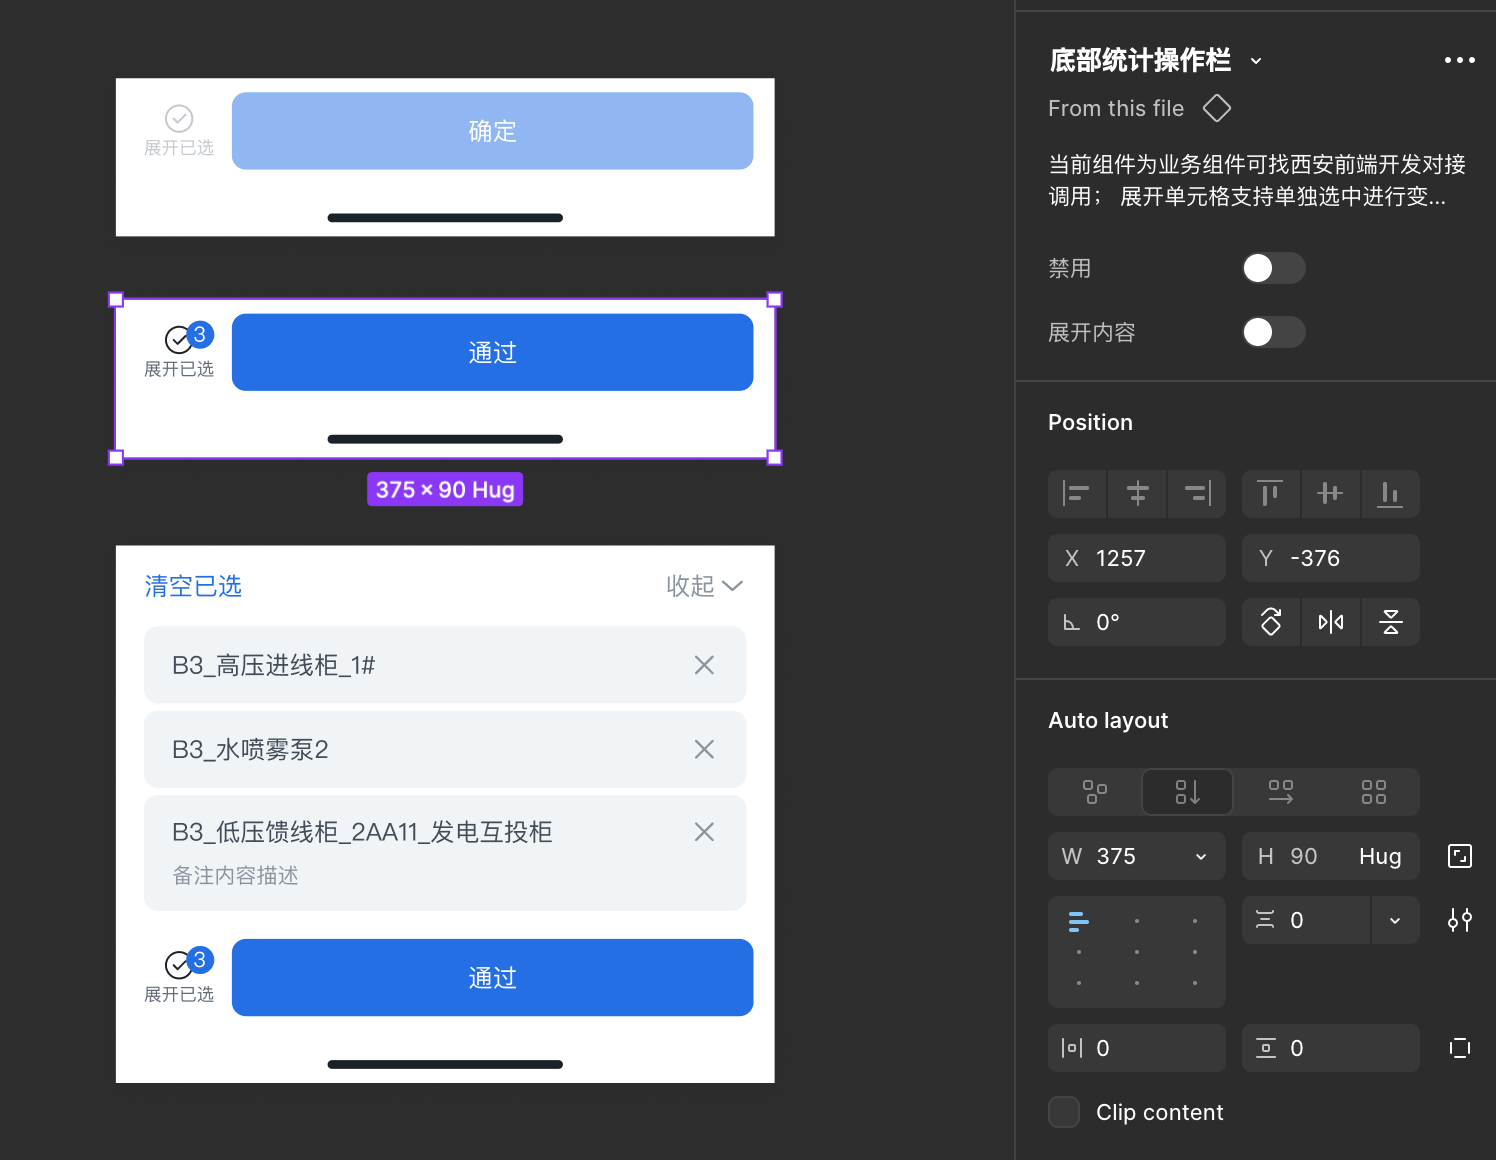Screen dimensions: 1496x1160
Task: Click align right icon in Position
Action: pos(1197,493)
